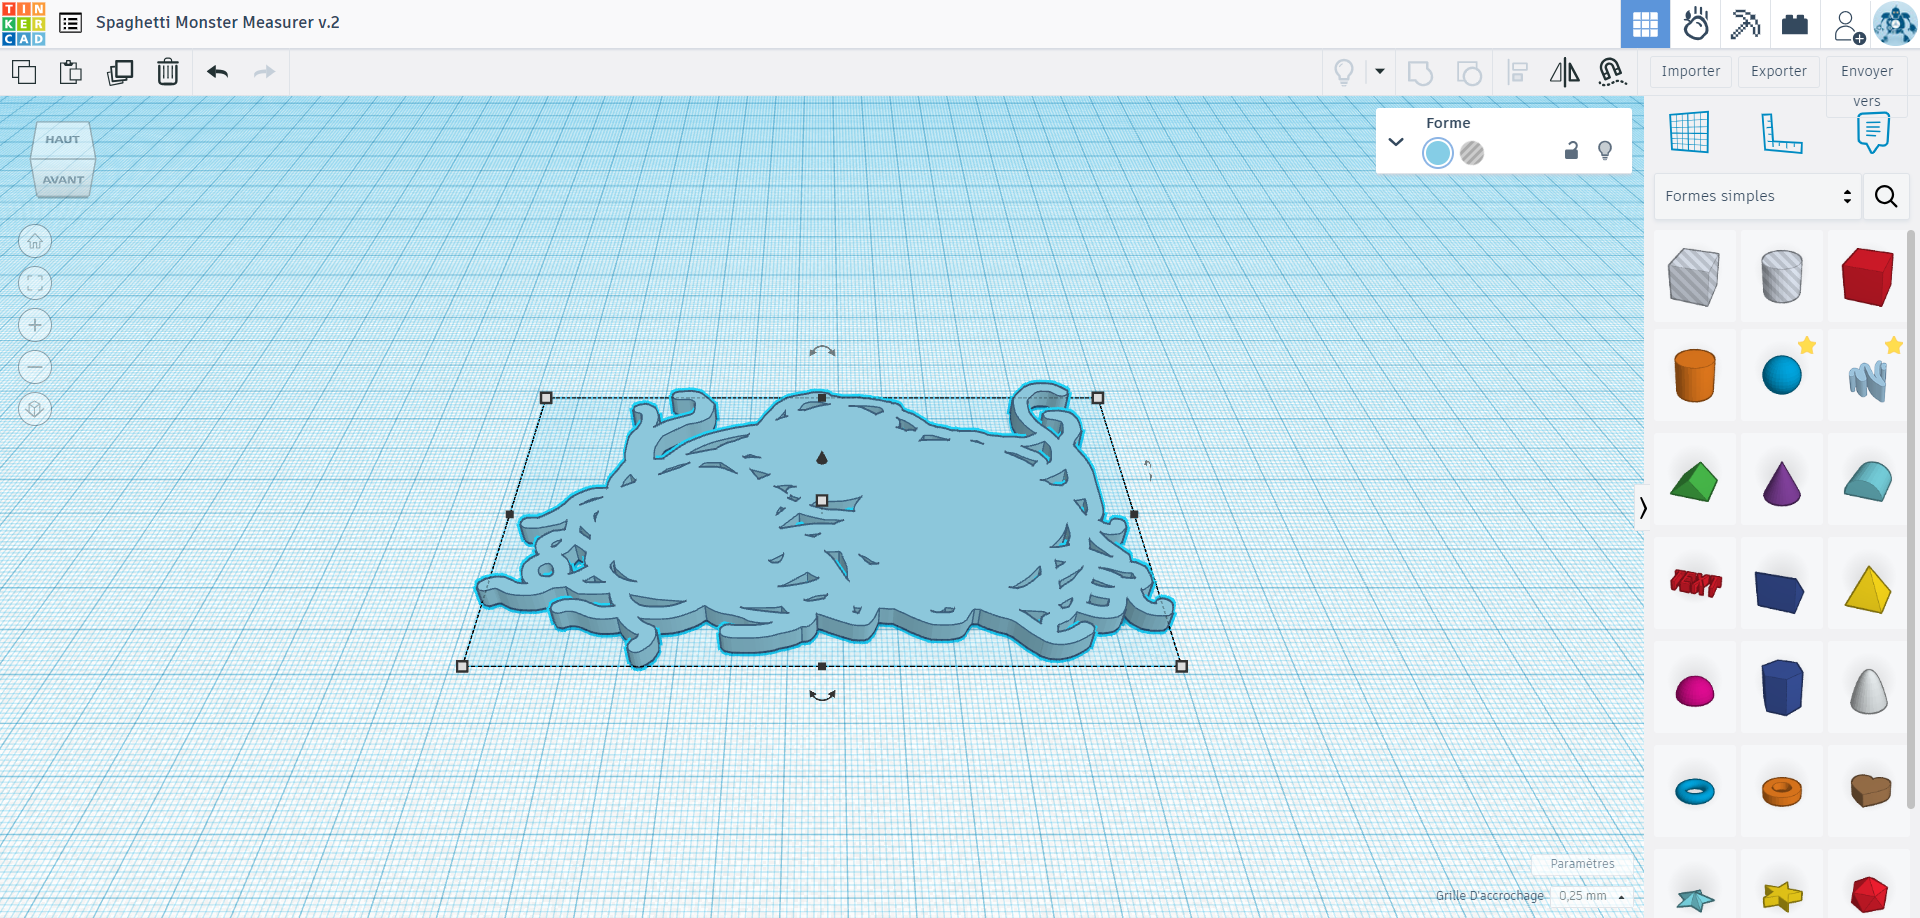Click the Zoom in plus button
Viewport: 1920px width, 918px height.
[35, 325]
